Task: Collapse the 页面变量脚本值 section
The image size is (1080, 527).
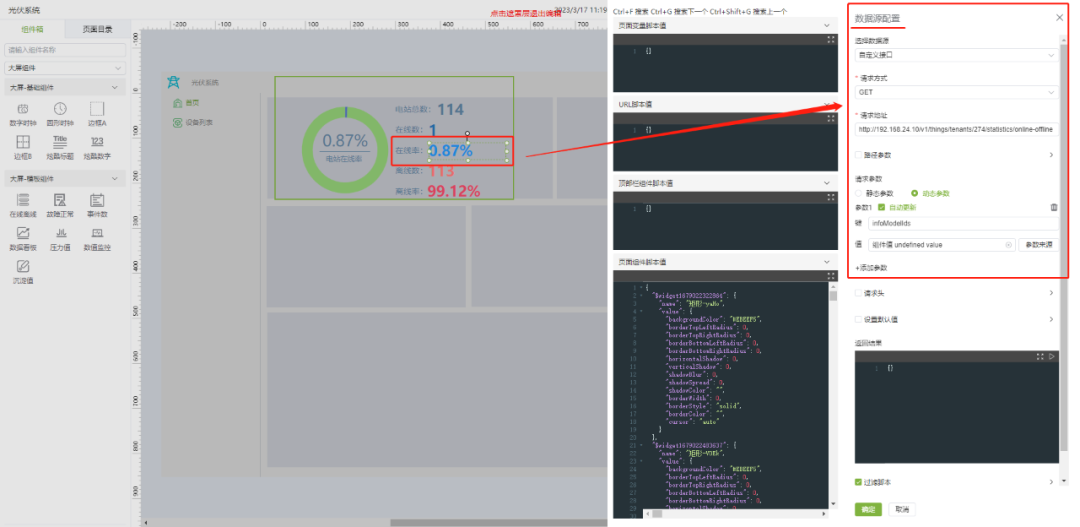Action: pos(827,25)
